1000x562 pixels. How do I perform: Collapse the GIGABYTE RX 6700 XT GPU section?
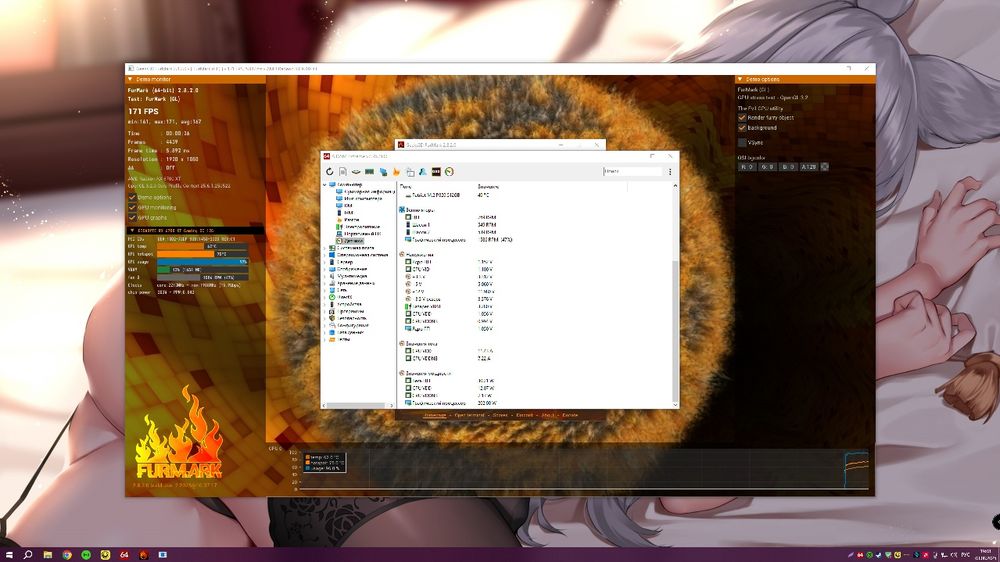tap(132, 230)
